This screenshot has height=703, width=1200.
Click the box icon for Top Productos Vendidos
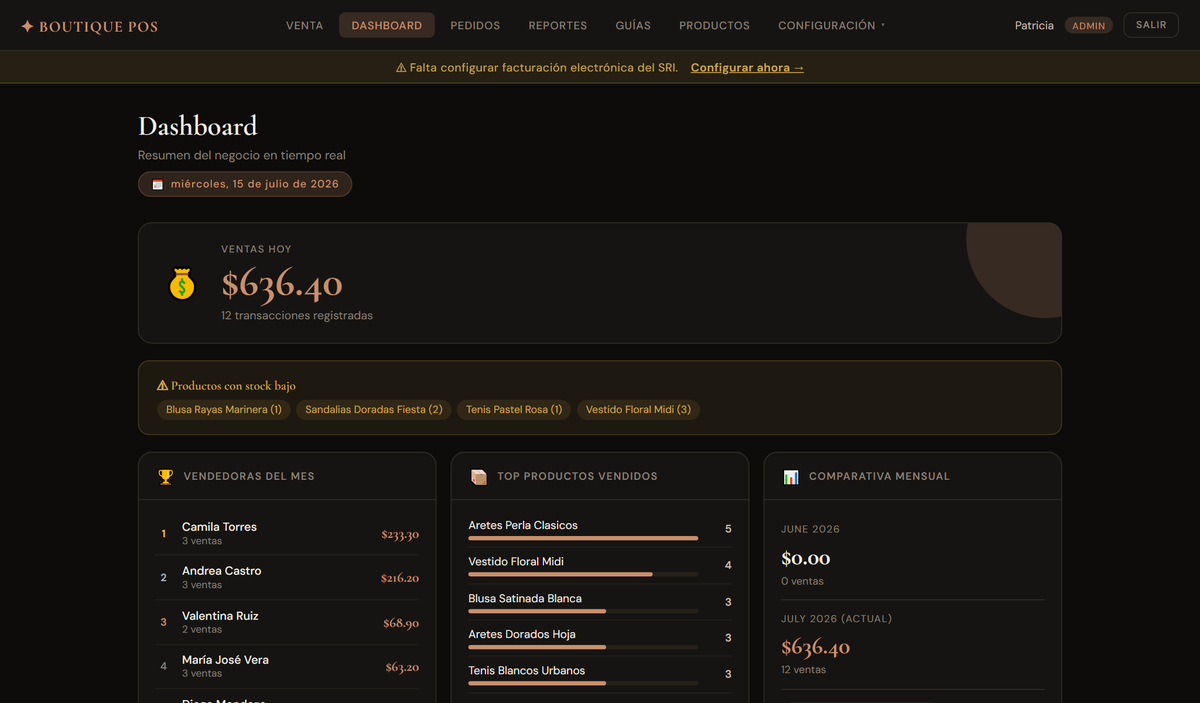478,477
